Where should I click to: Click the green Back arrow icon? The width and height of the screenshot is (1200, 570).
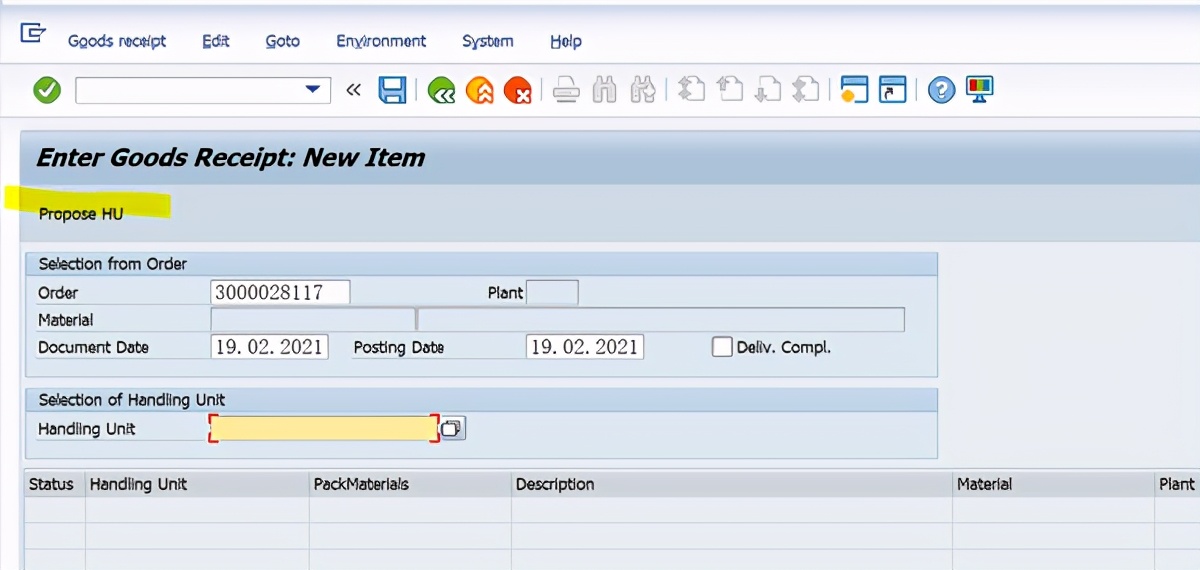pos(441,92)
